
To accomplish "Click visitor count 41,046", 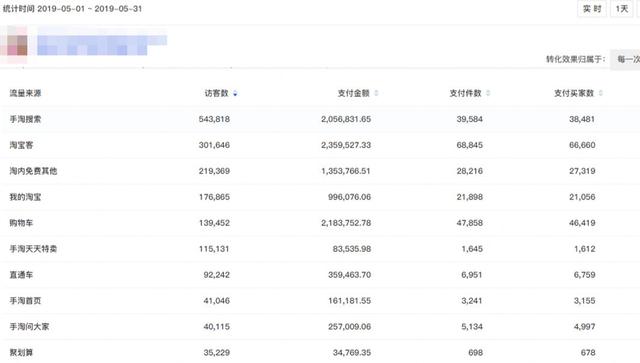I will tap(217, 301).
